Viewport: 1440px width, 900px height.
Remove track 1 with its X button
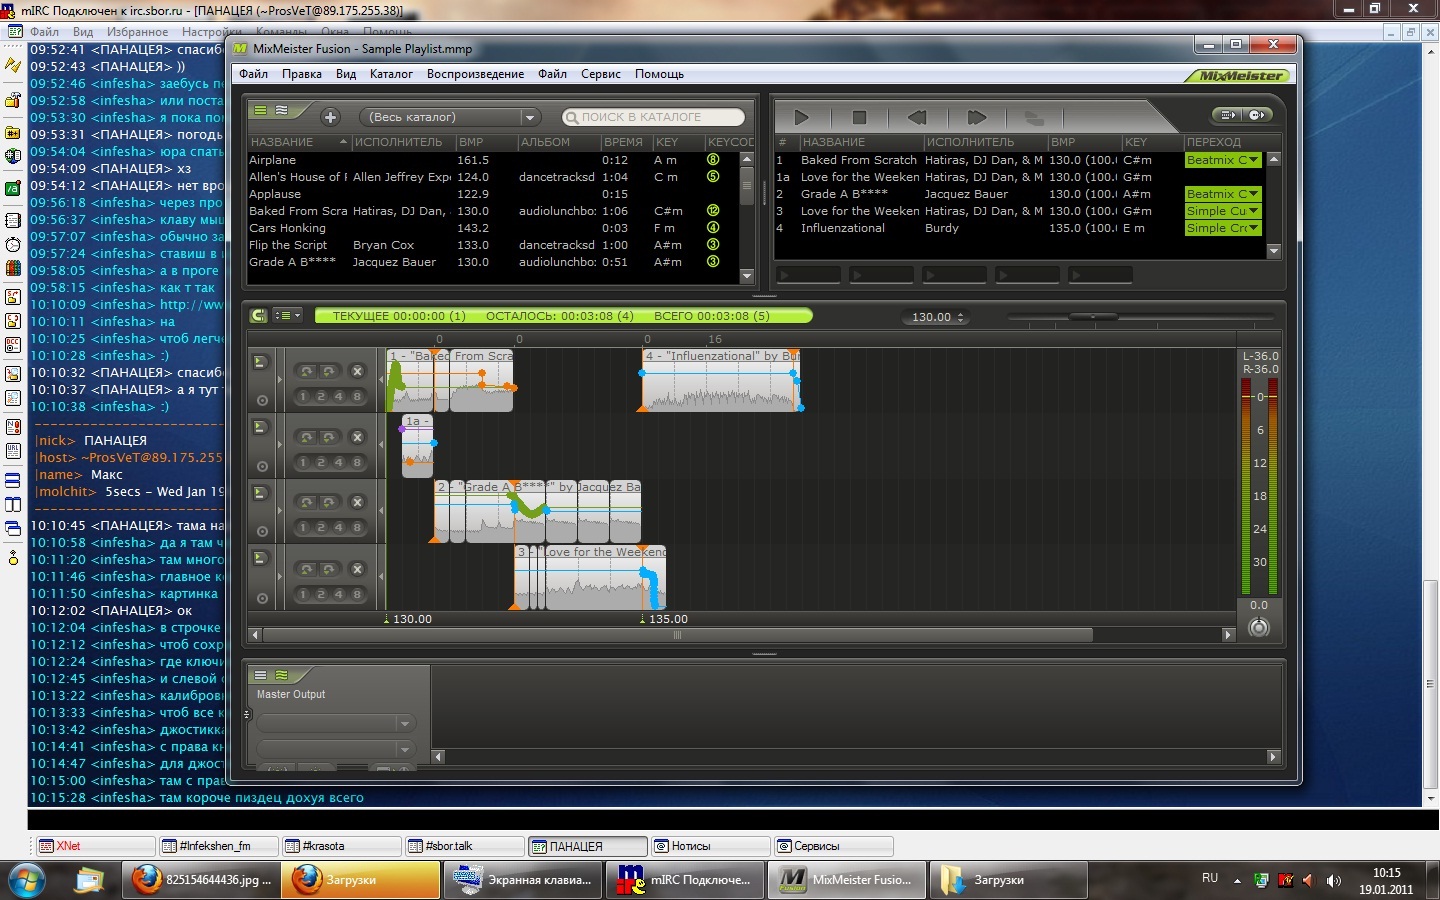(x=357, y=371)
